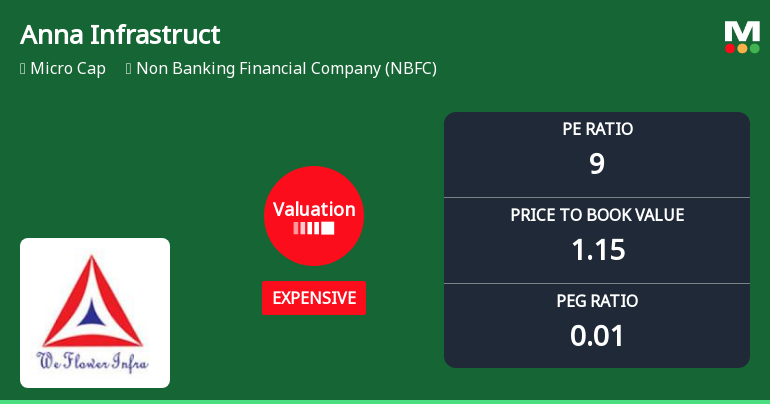
Task: Click the PE ratio value 9
Action: coord(597,163)
